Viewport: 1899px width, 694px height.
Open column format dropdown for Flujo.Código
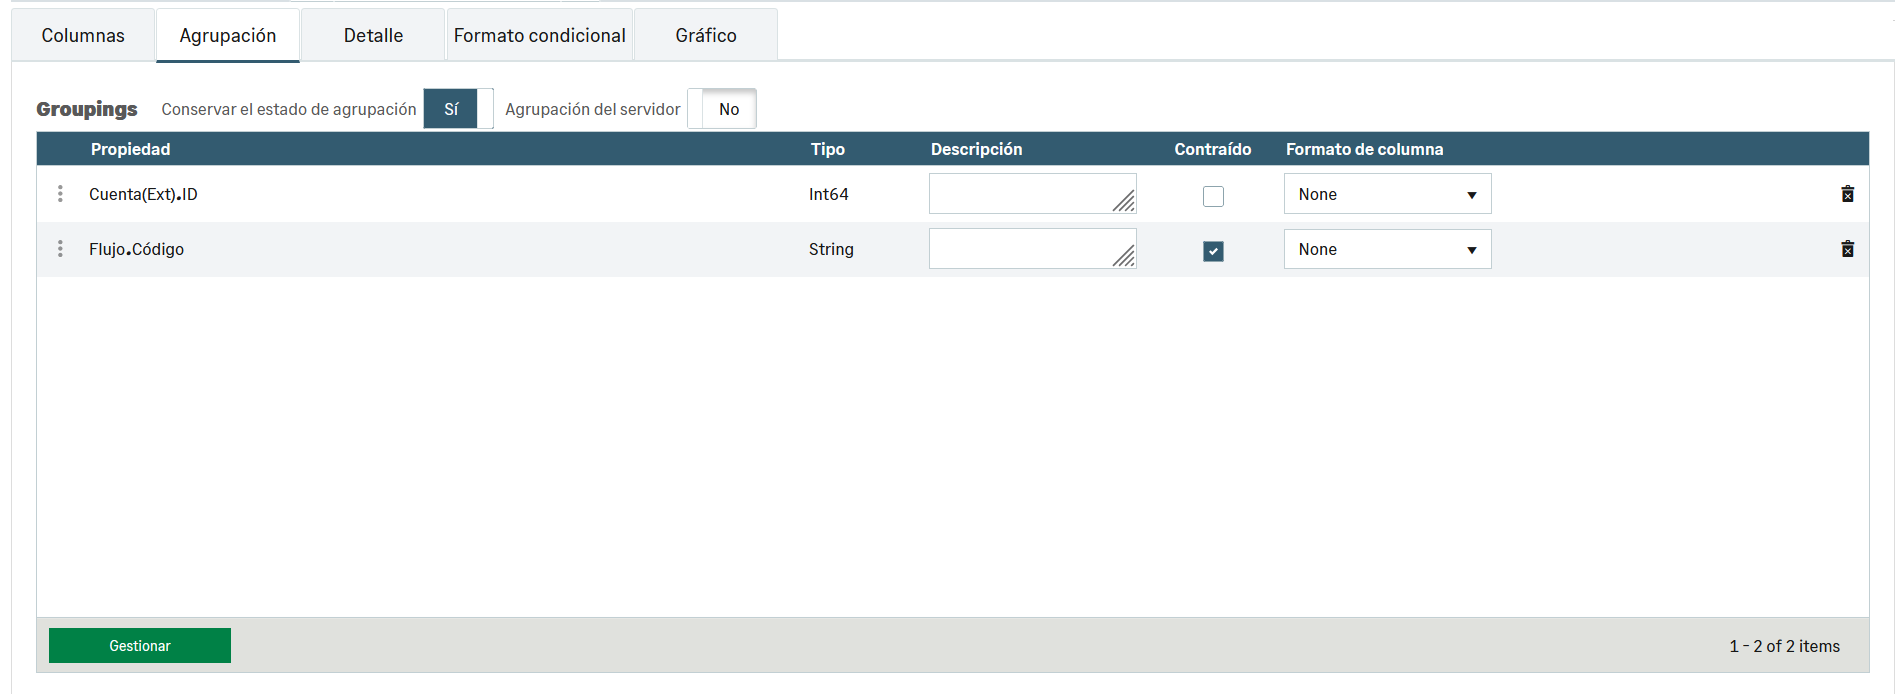[x=1387, y=249]
